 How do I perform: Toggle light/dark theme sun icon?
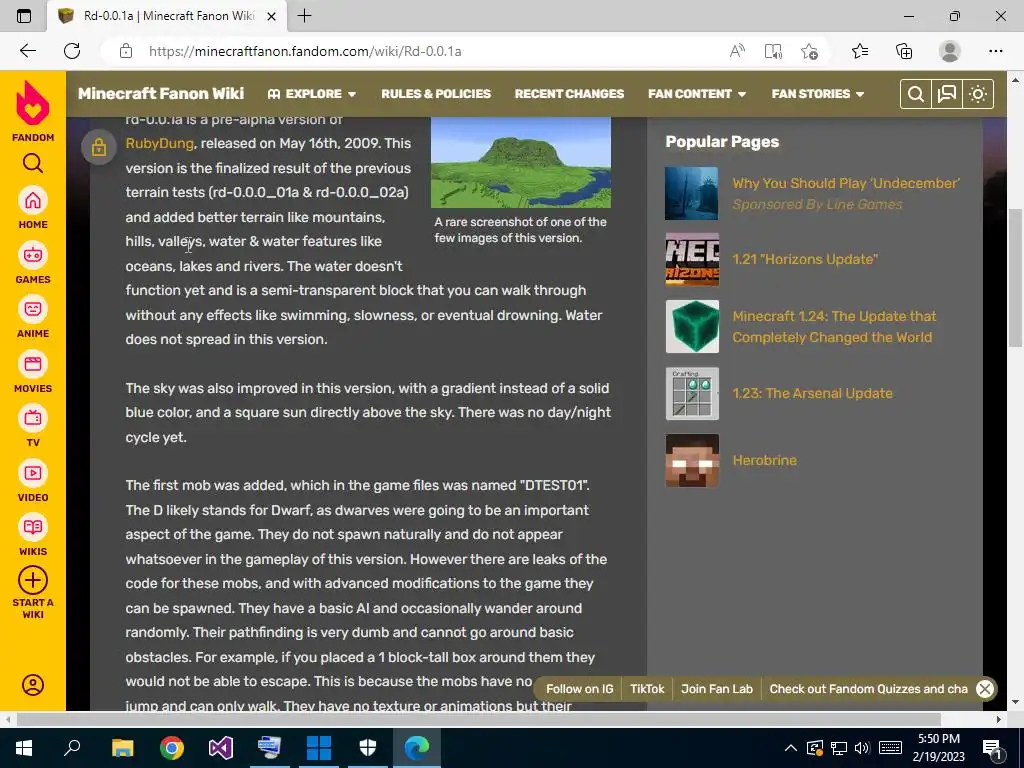tap(978, 94)
